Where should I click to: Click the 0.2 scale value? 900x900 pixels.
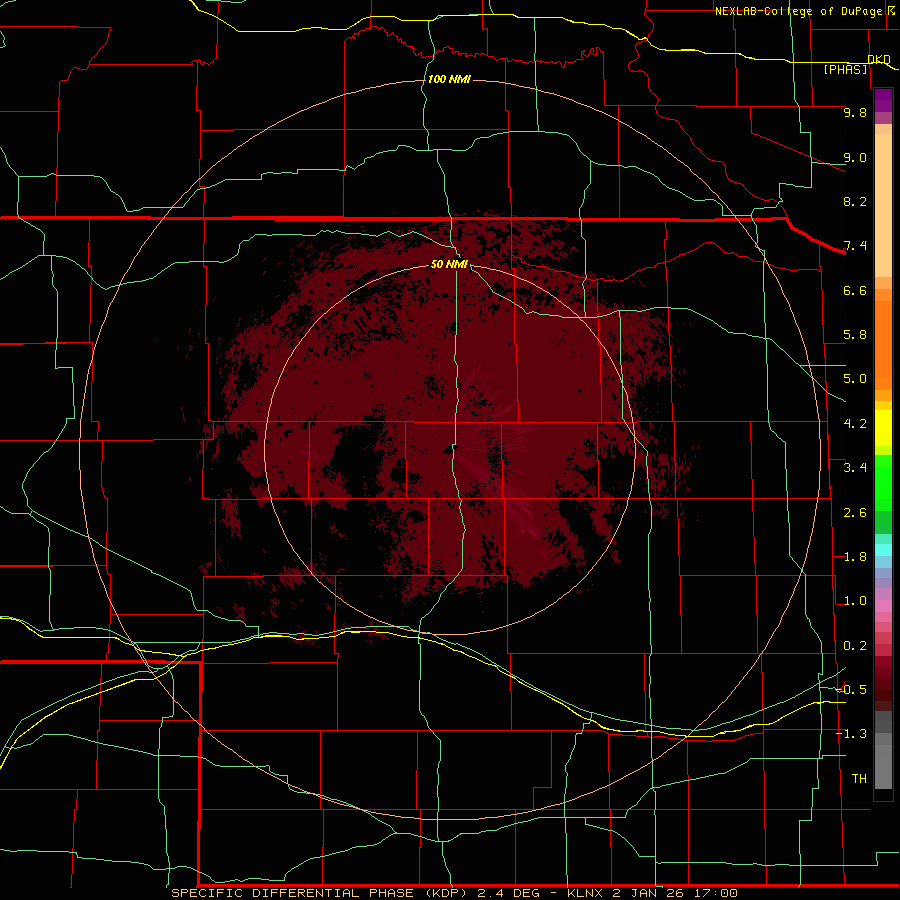(855, 646)
